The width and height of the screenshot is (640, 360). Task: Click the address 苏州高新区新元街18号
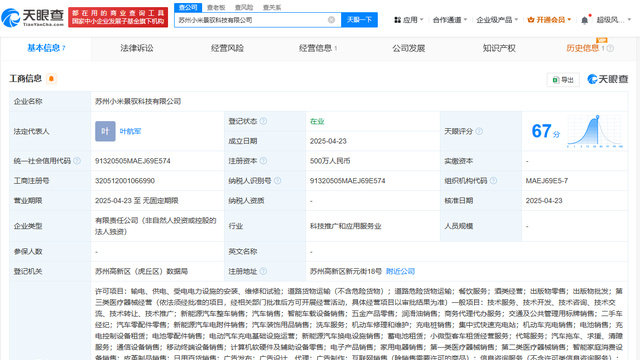346,271
